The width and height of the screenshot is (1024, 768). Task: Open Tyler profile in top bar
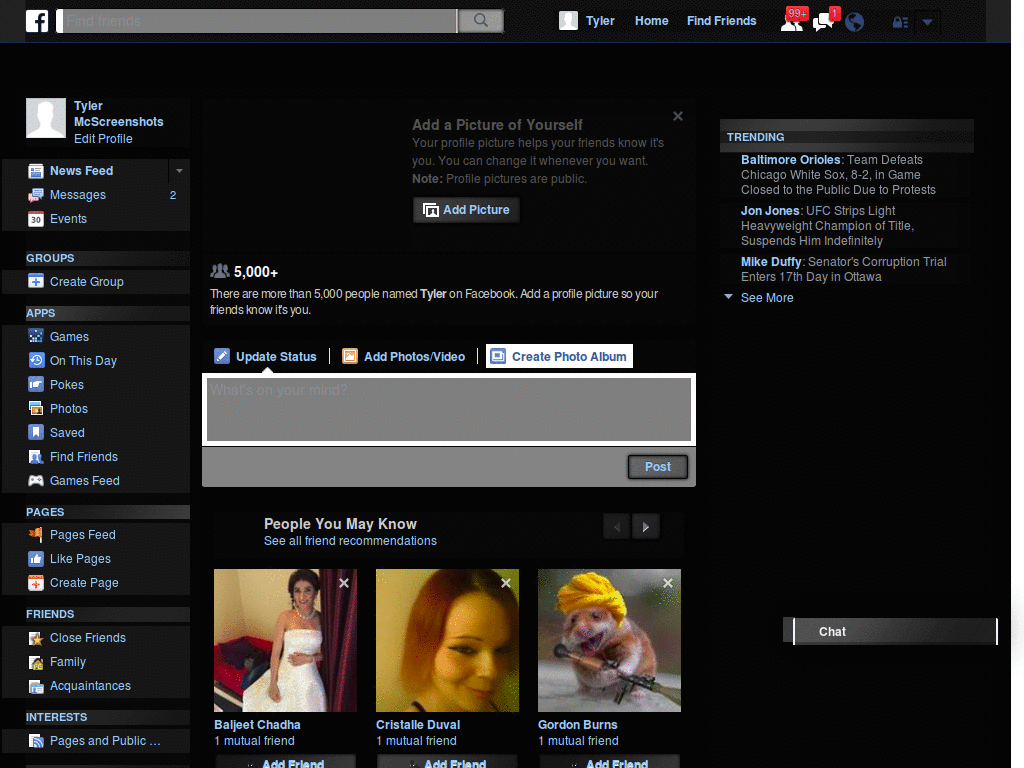point(587,21)
